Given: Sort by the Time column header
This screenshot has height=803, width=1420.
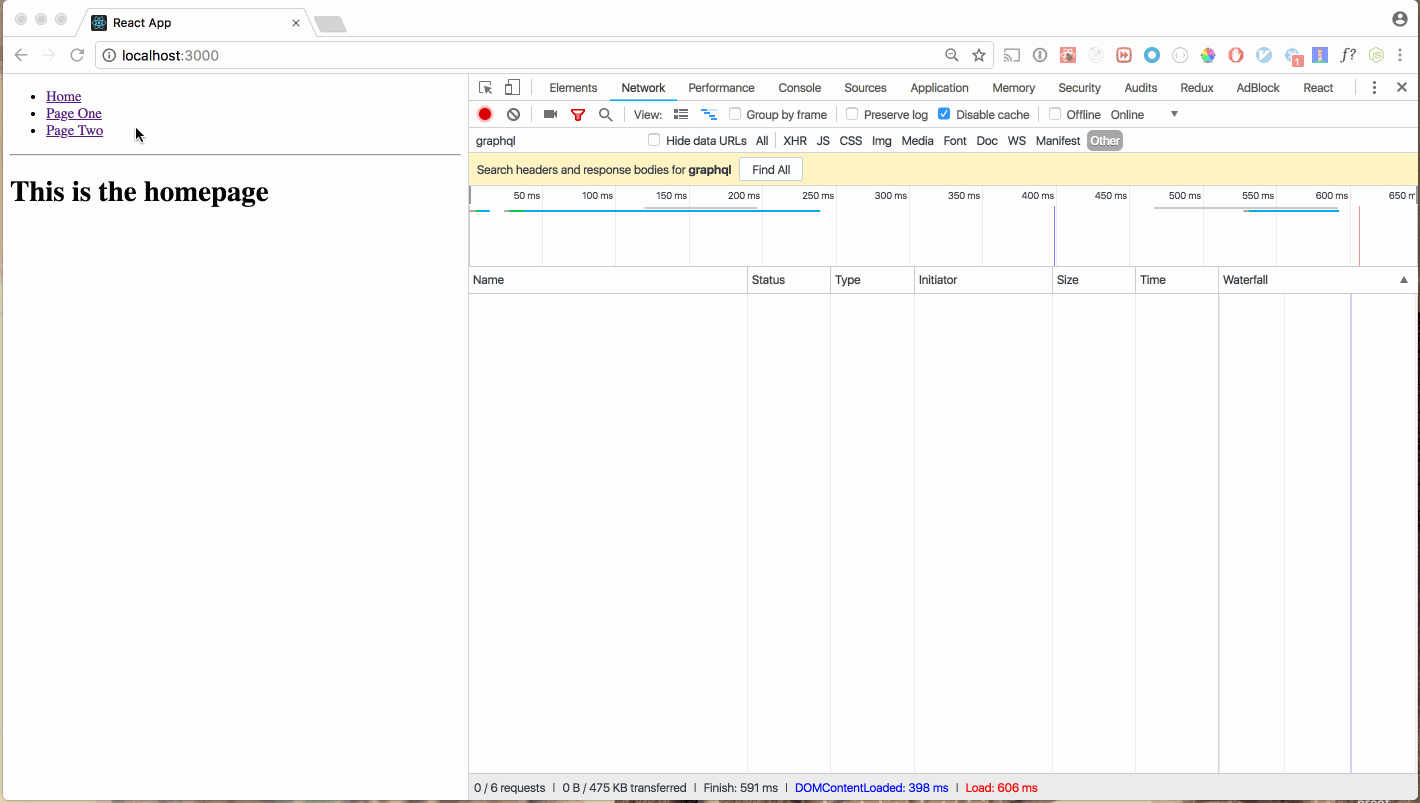Looking at the screenshot, I should [x=1177, y=280].
